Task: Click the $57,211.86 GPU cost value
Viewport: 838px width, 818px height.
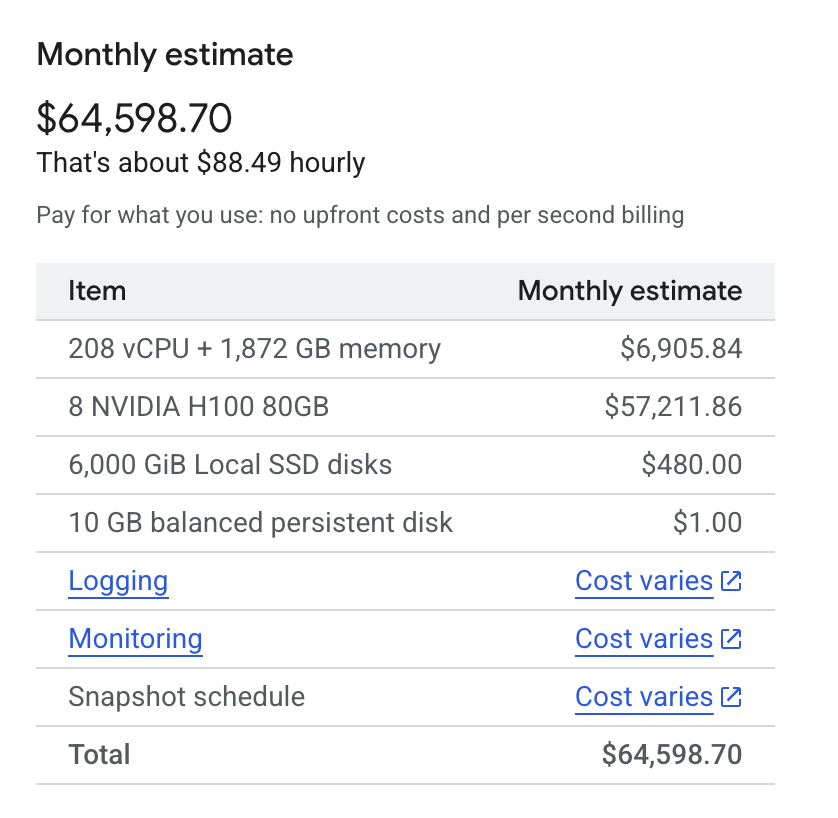Action: click(673, 407)
